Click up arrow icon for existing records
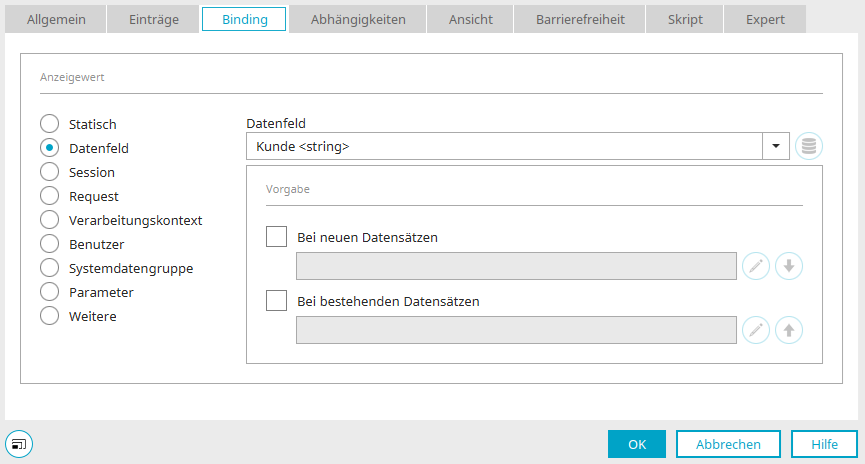The image size is (865, 464). pos(789,330)
